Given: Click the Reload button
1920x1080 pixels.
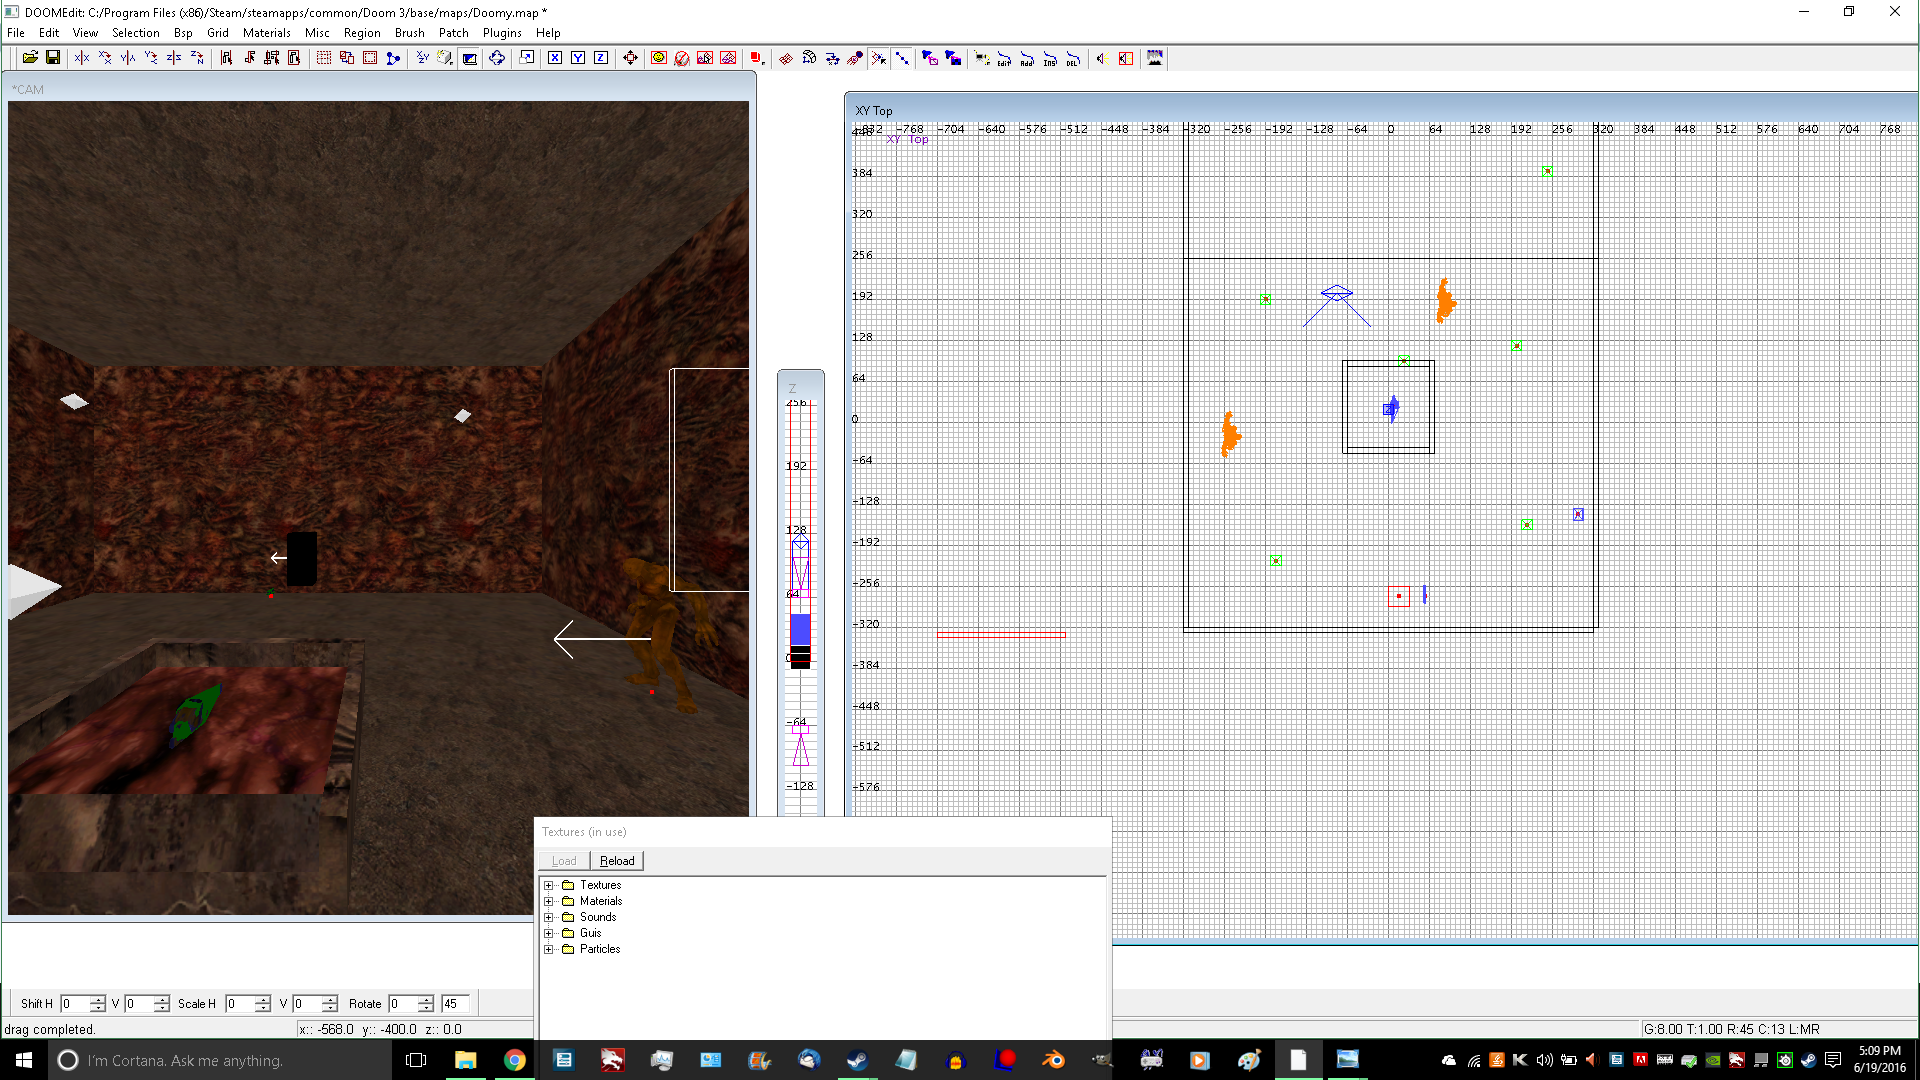Looking at the screenshot, I should click(x=617, y=861).
